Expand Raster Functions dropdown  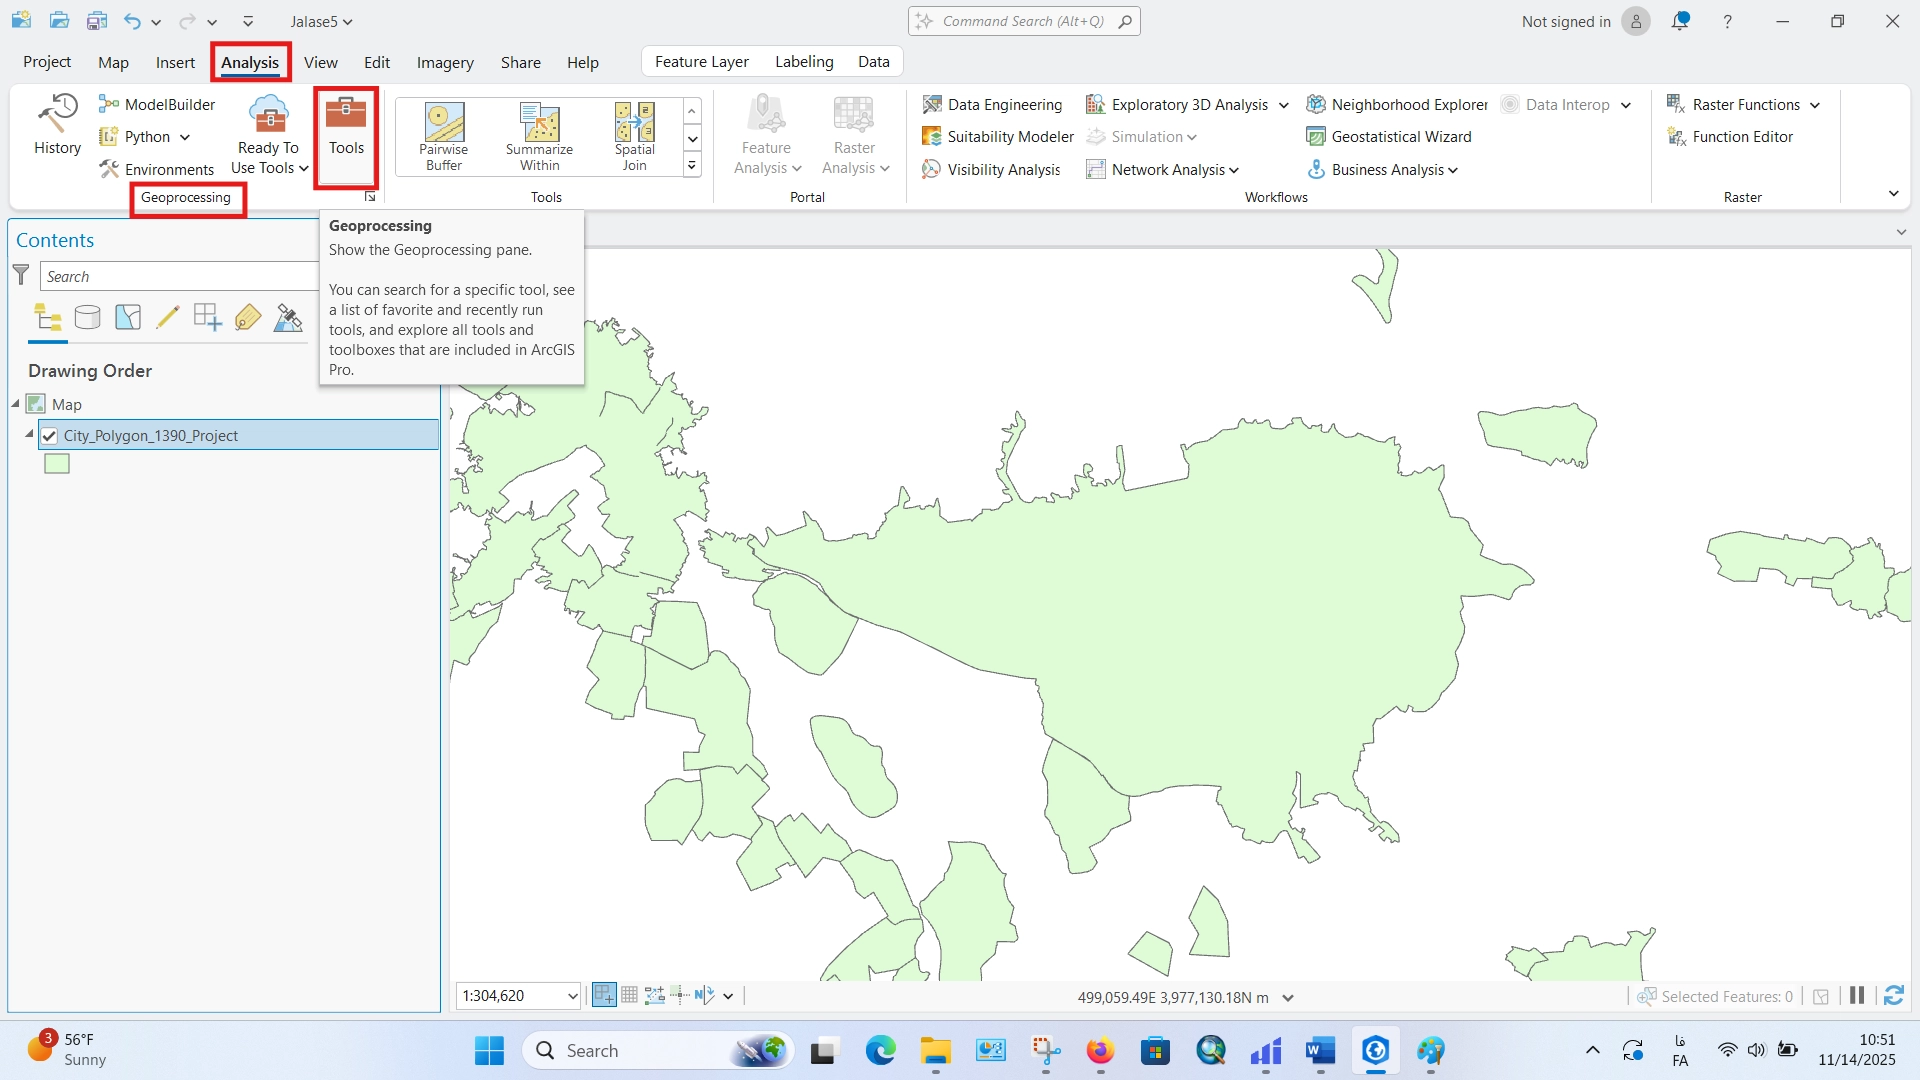(x=1815, y=105)
